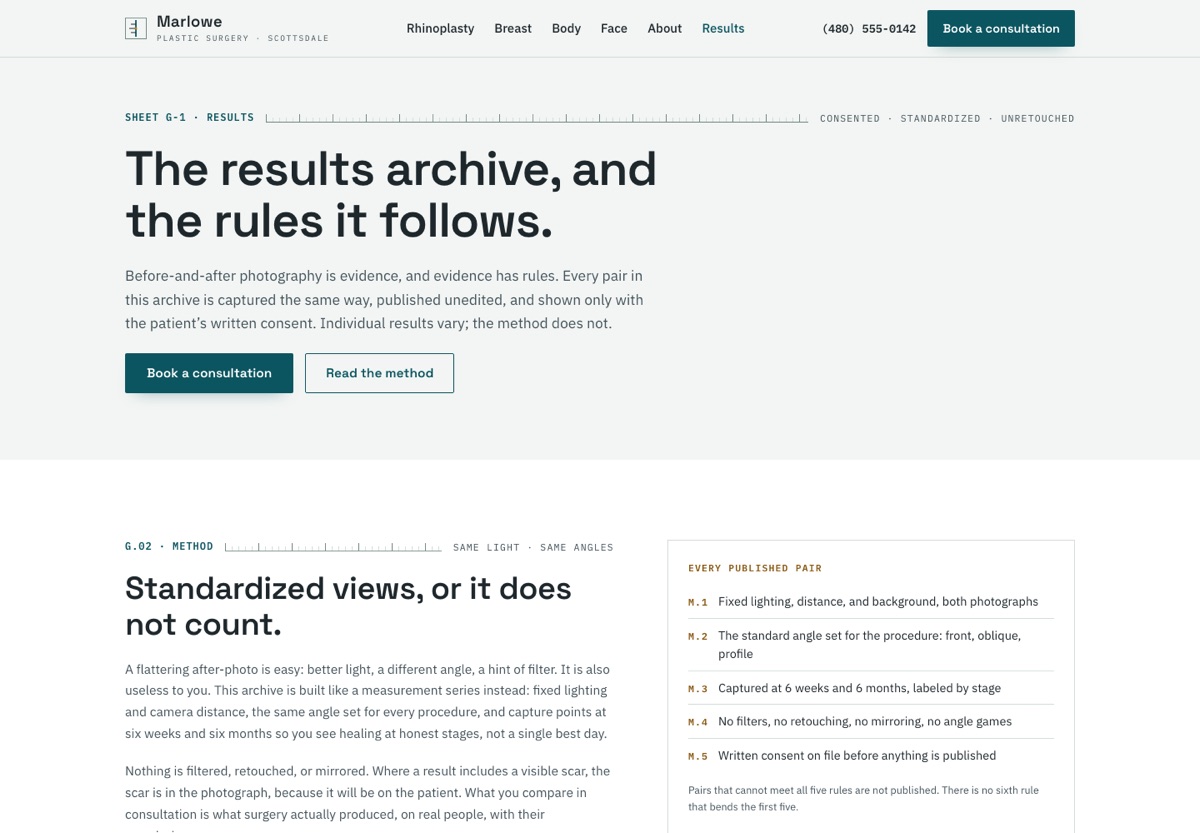Open the Read the method button
Screen dimensions: 1200x833
coord(379,373)
